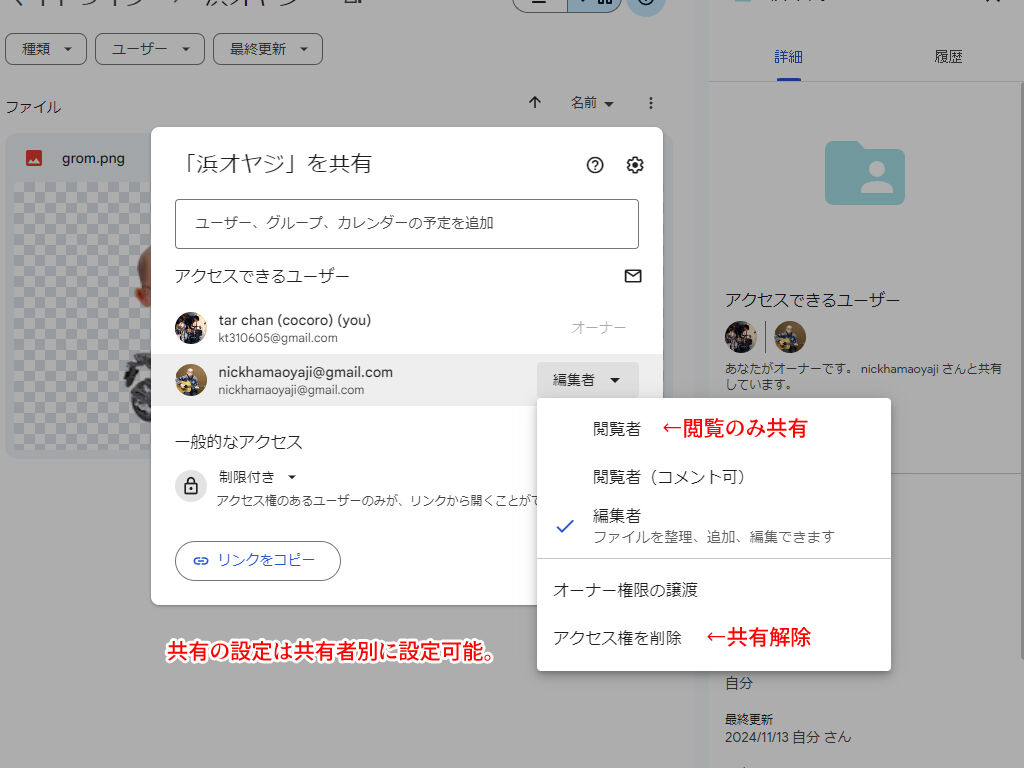Select the 閲覧者 viewer role
The image size is (1024, 768).
(617, 429)
